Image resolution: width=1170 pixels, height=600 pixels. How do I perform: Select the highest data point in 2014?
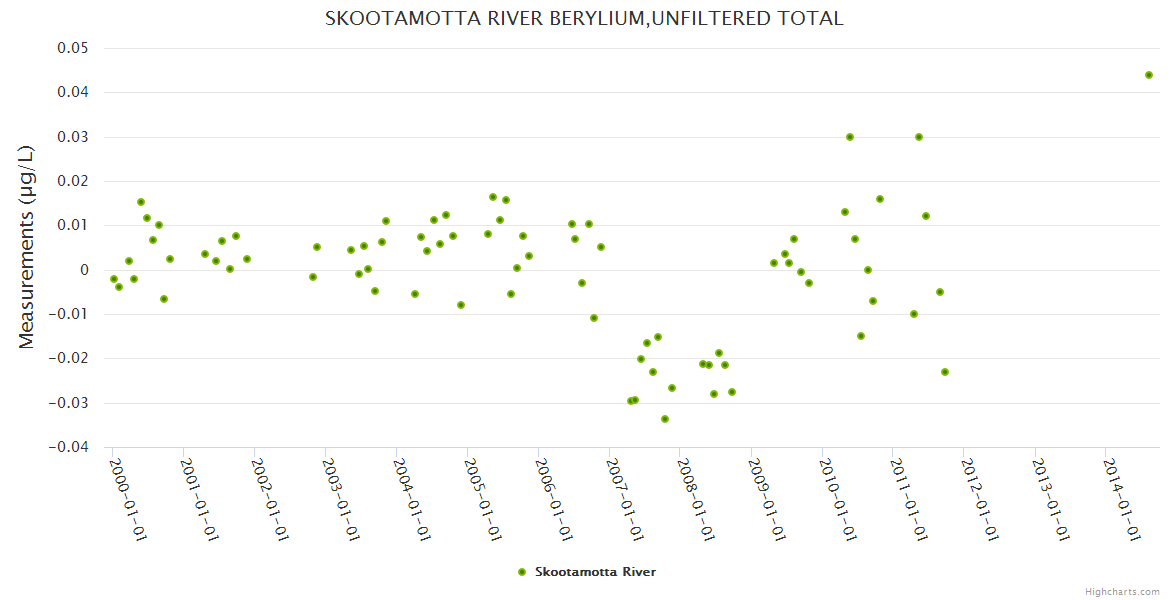pos(1149,75)
